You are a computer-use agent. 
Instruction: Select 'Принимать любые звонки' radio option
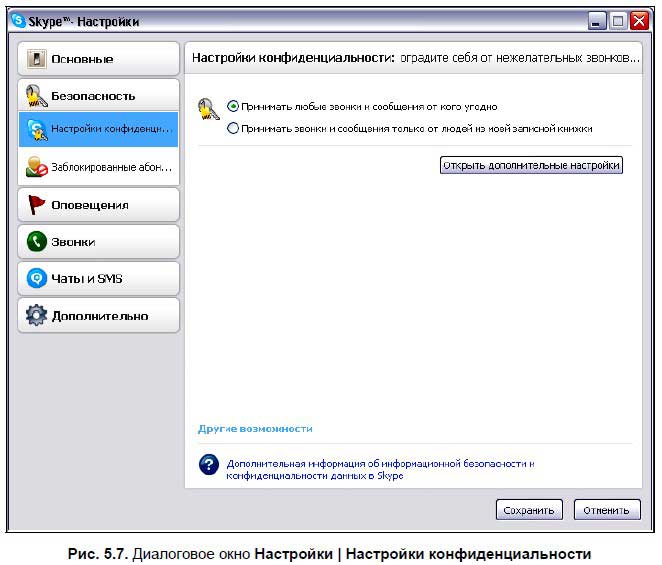[233, 106]
